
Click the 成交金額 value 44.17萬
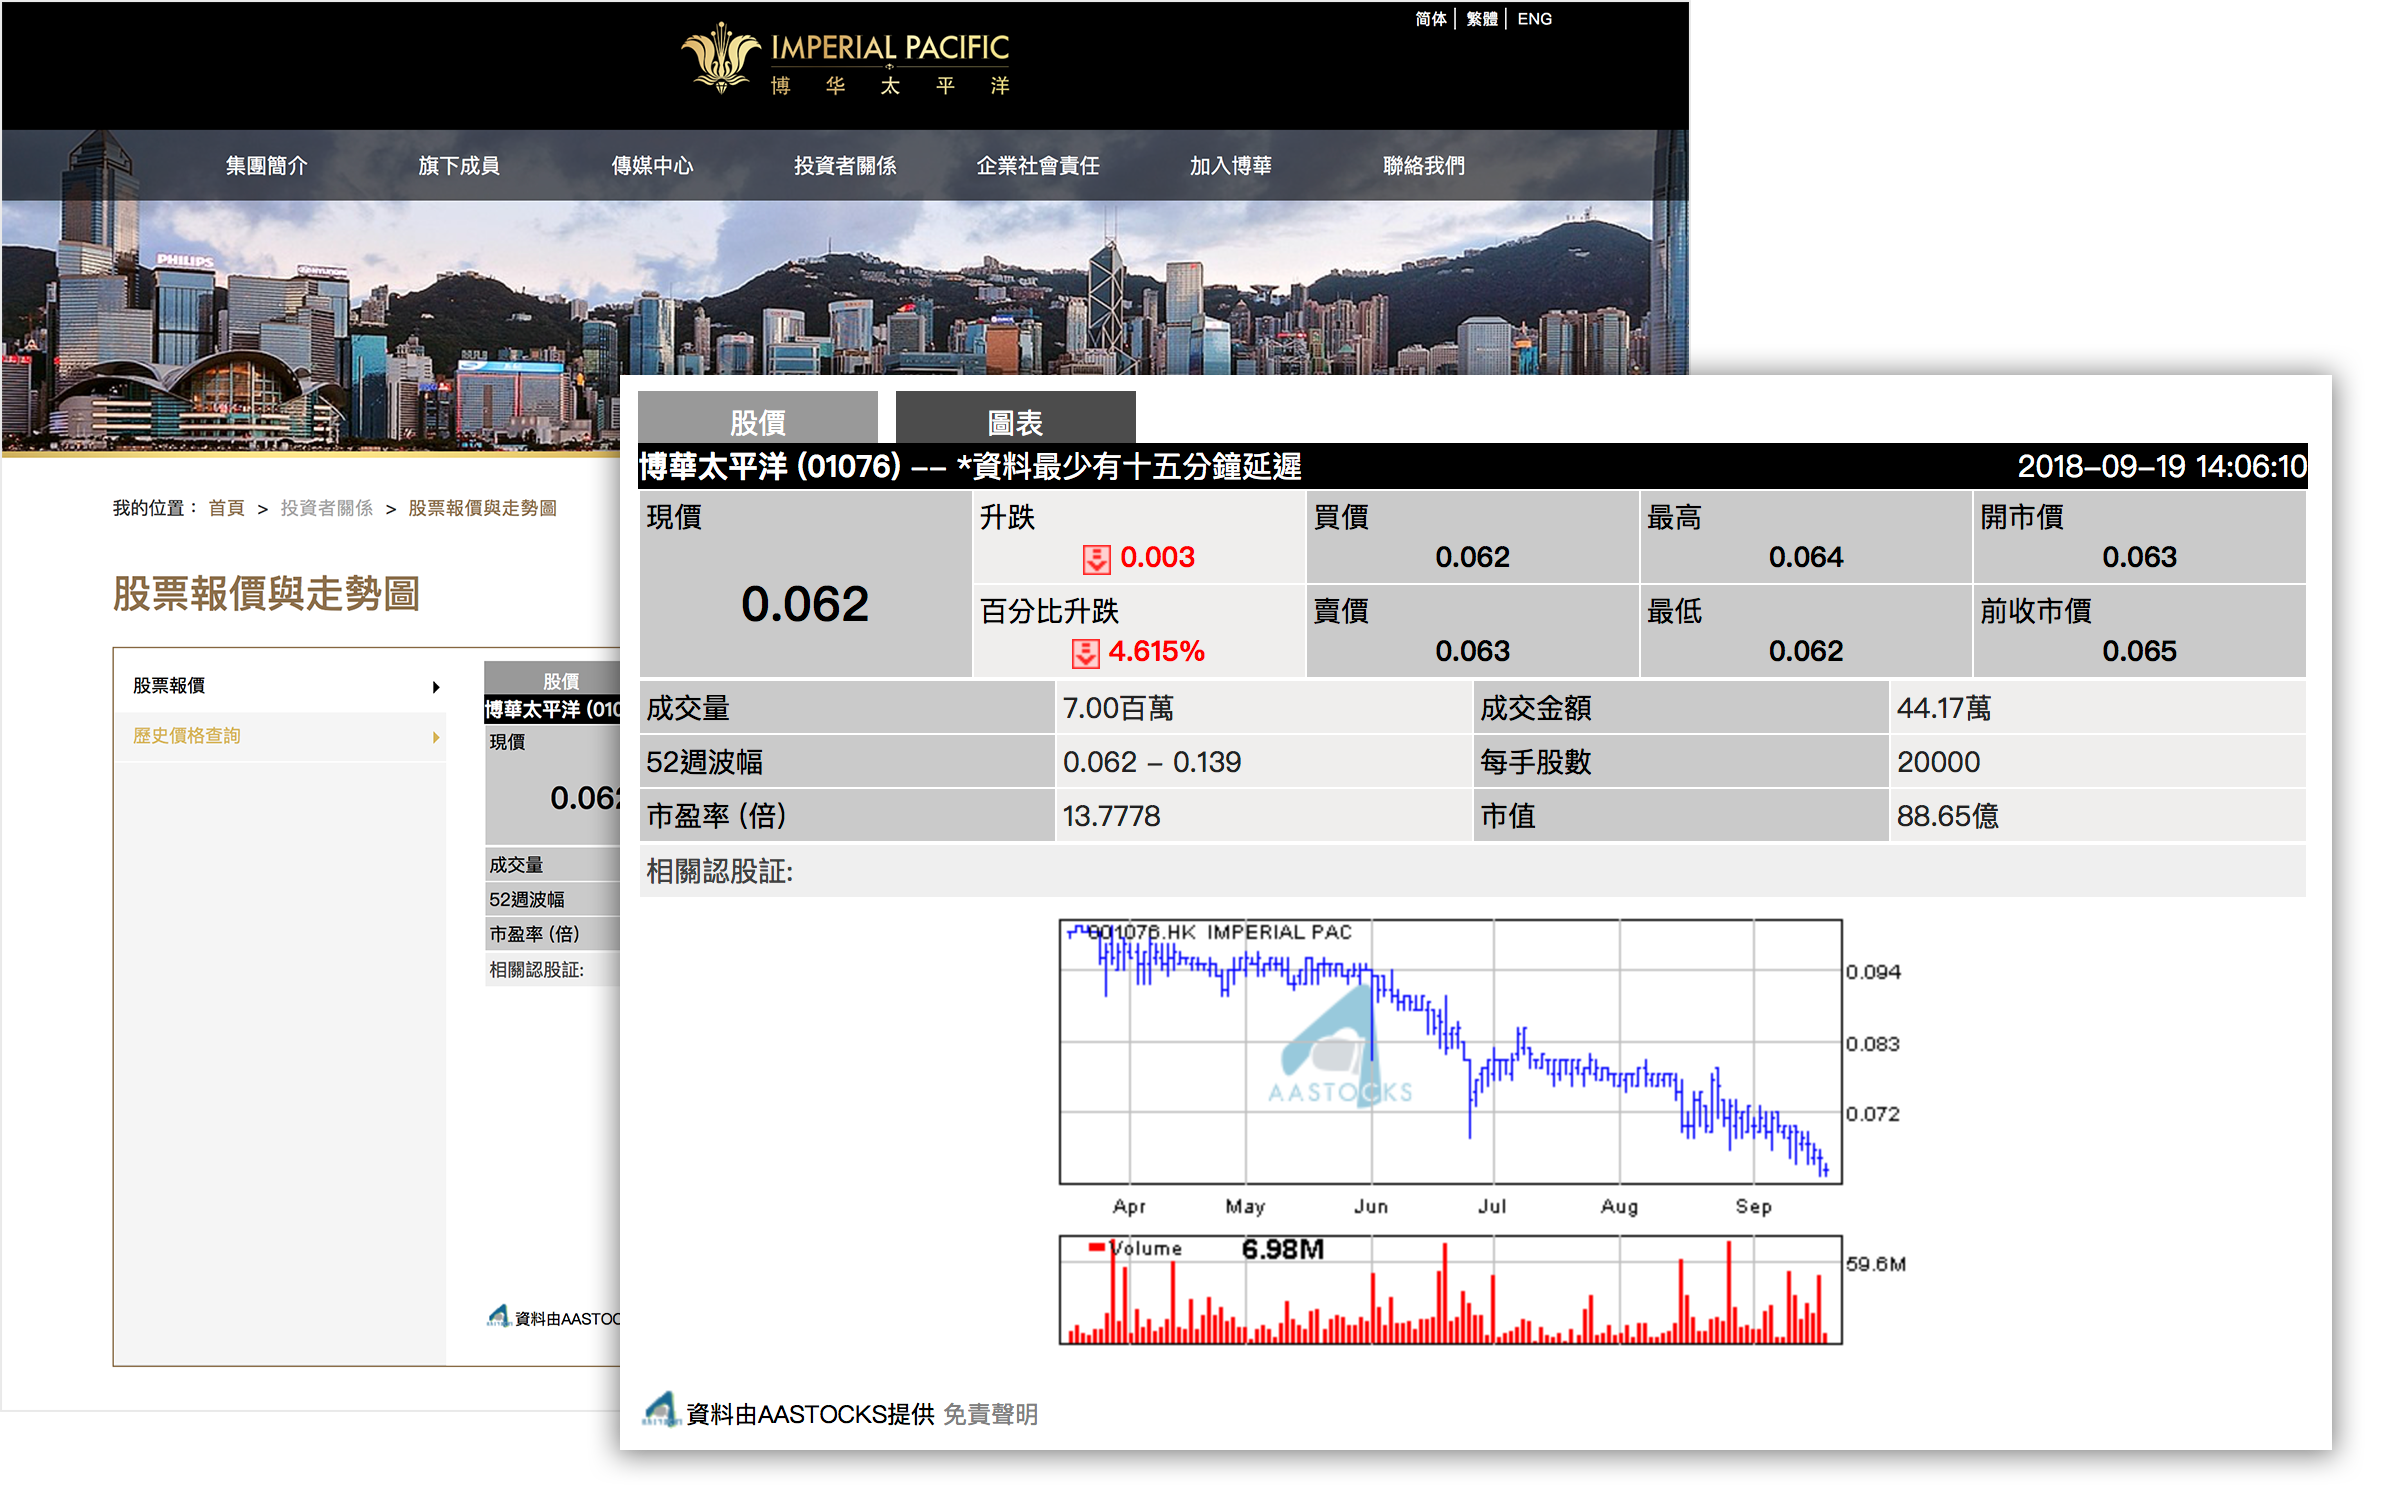(1943, 708)
